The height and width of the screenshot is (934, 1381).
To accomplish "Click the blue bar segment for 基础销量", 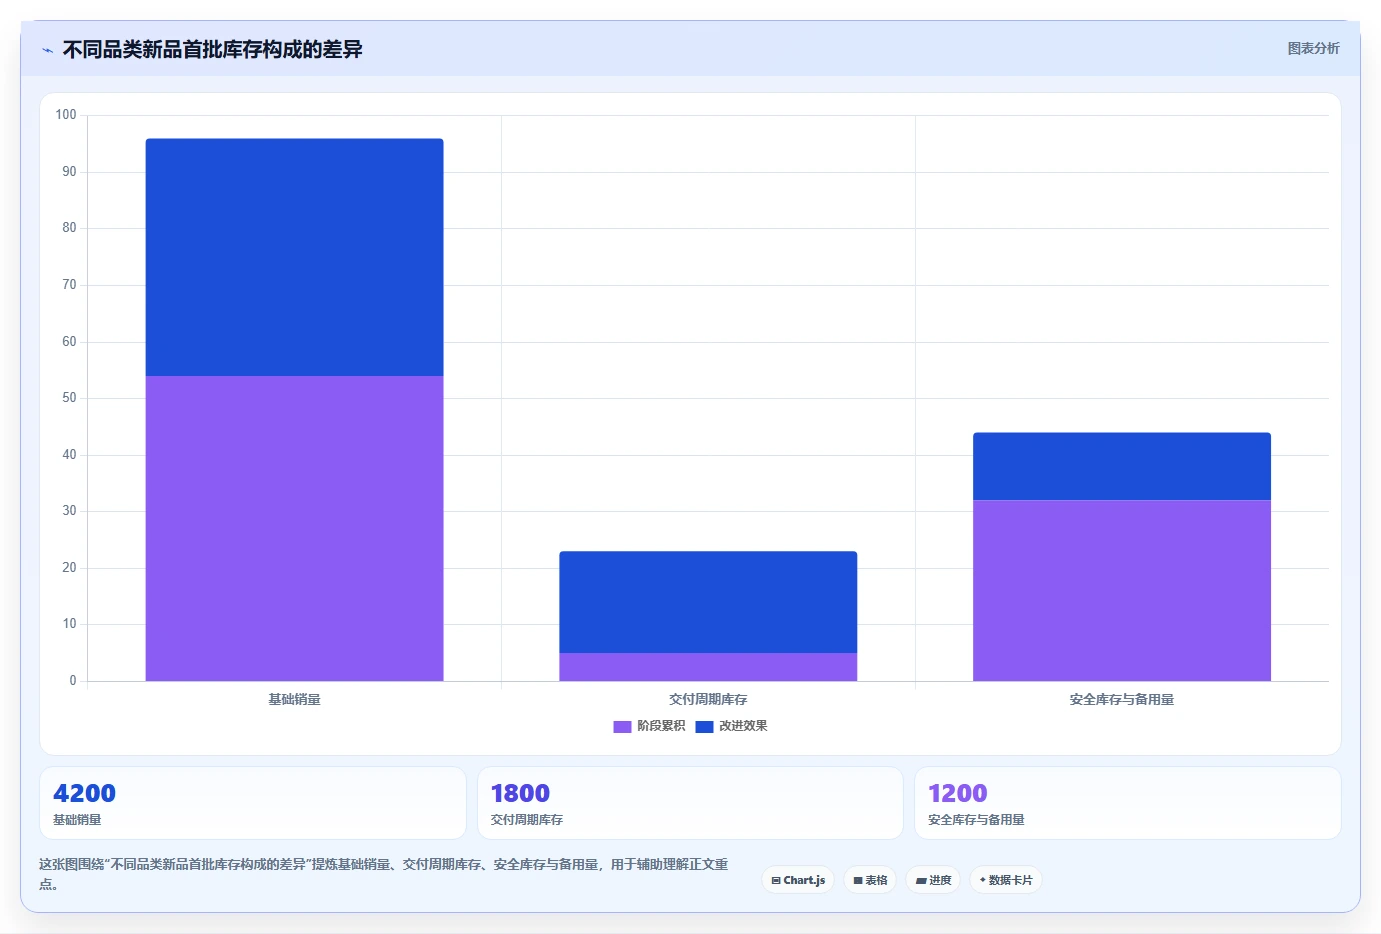I will pyautogui.click(x=294, y=257).
